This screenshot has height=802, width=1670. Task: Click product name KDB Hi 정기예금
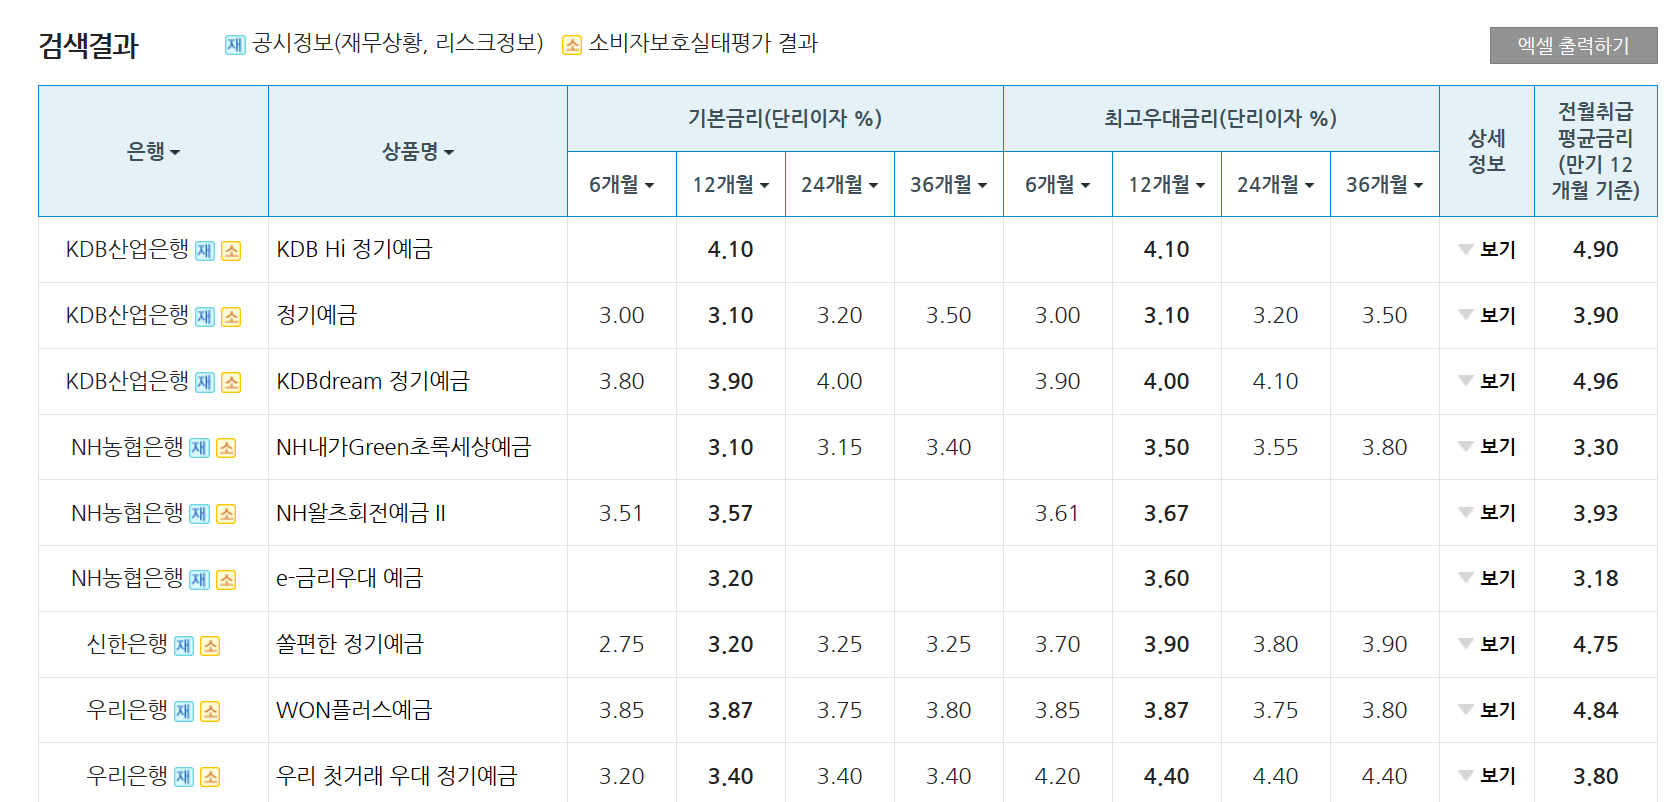coord(354,249)
